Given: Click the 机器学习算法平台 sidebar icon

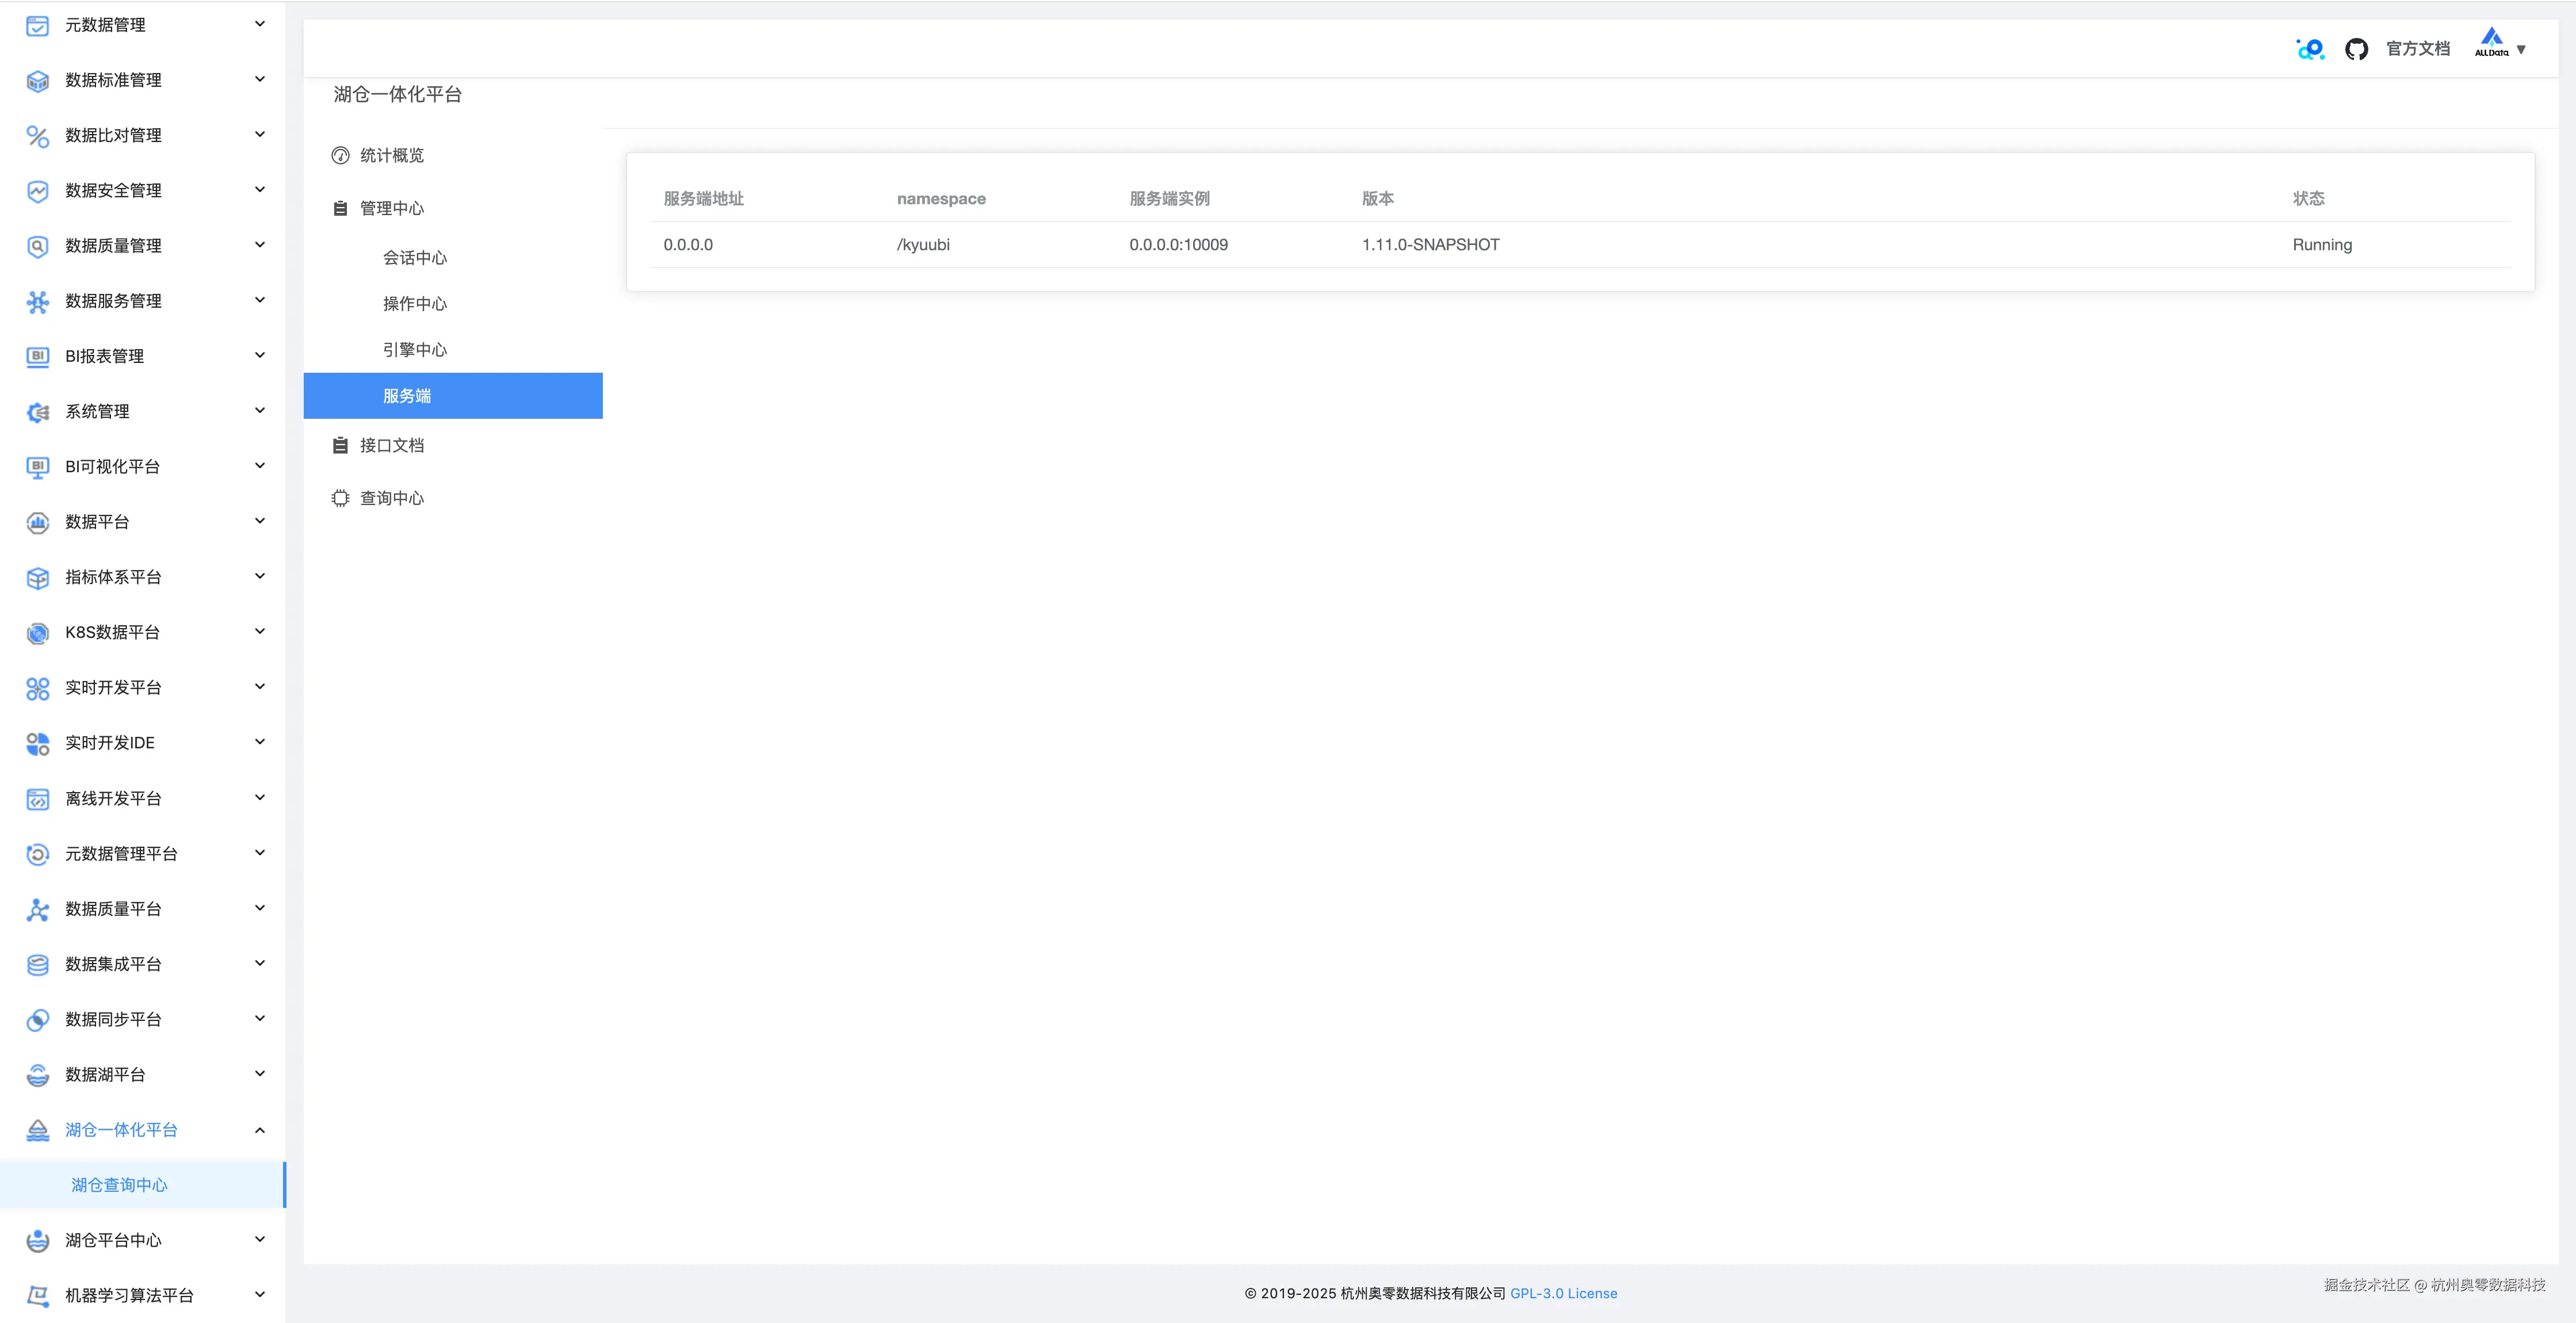Looking at the screenshot, I should tap(38, 1296).
